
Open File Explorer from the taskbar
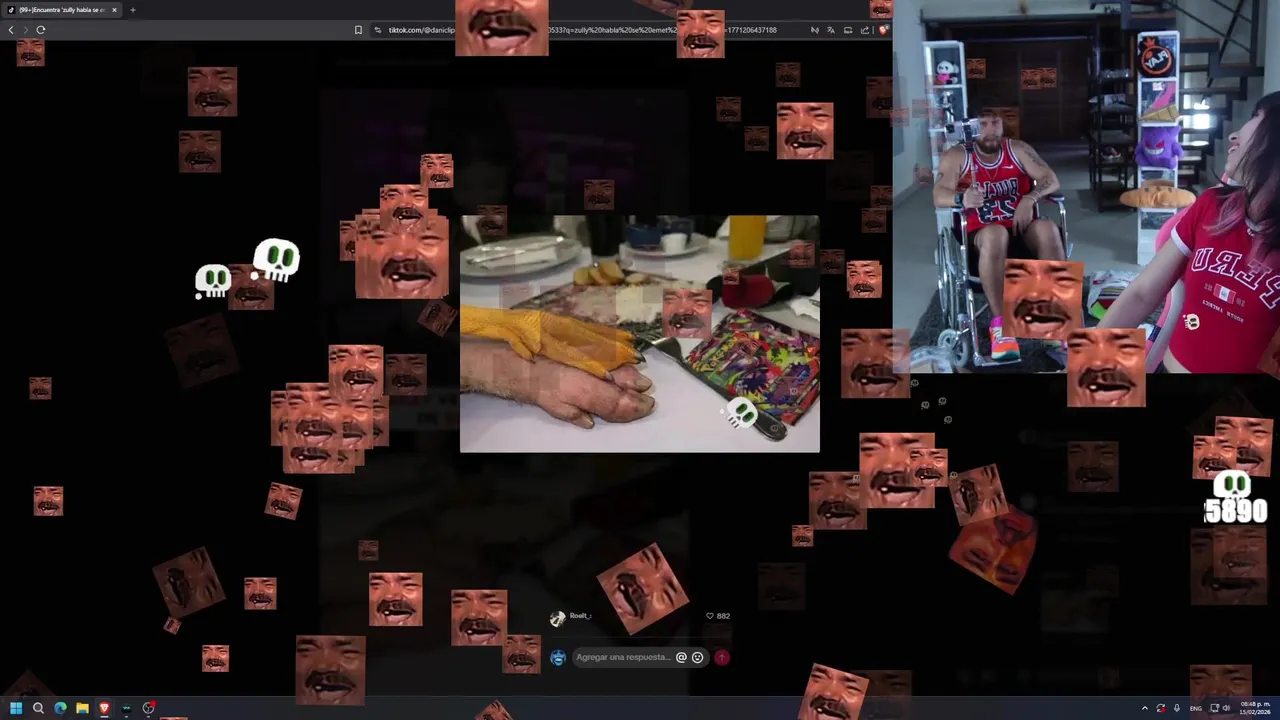pos(82,708)
